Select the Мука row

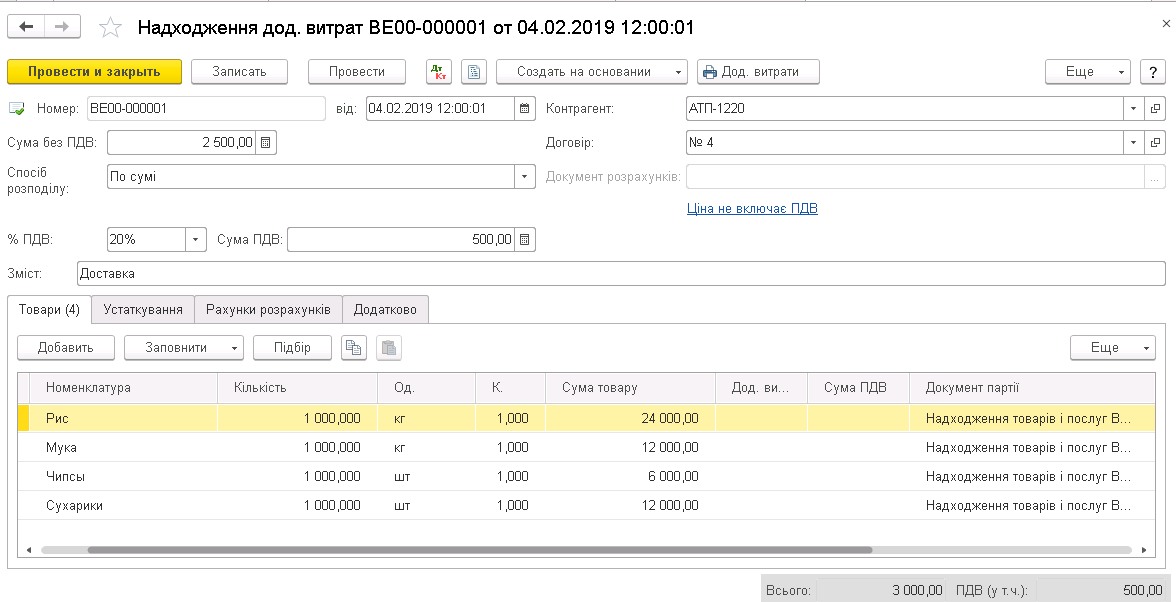pos(586,448)
